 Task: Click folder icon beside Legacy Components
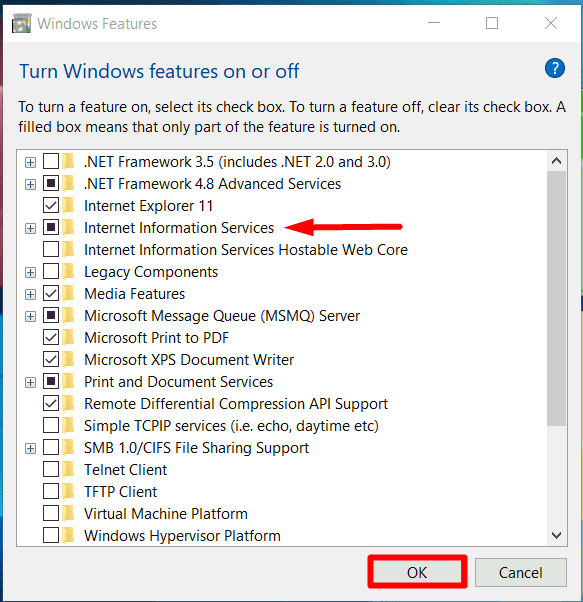pos(69,271)
